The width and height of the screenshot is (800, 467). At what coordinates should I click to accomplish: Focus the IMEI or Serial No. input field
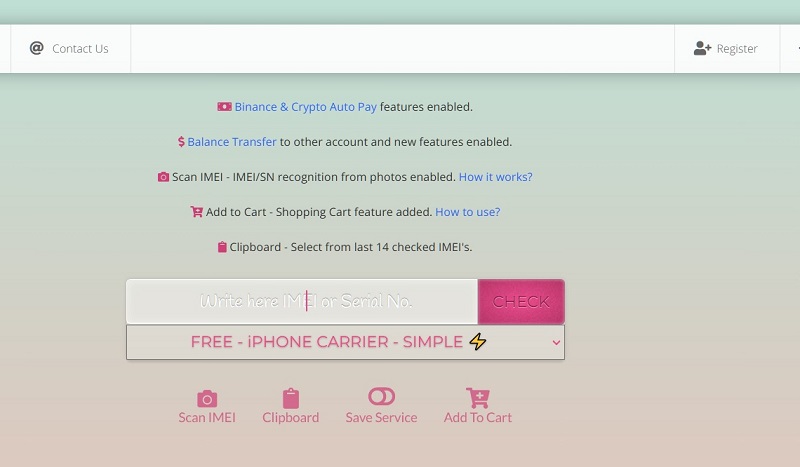coord(302,301)
